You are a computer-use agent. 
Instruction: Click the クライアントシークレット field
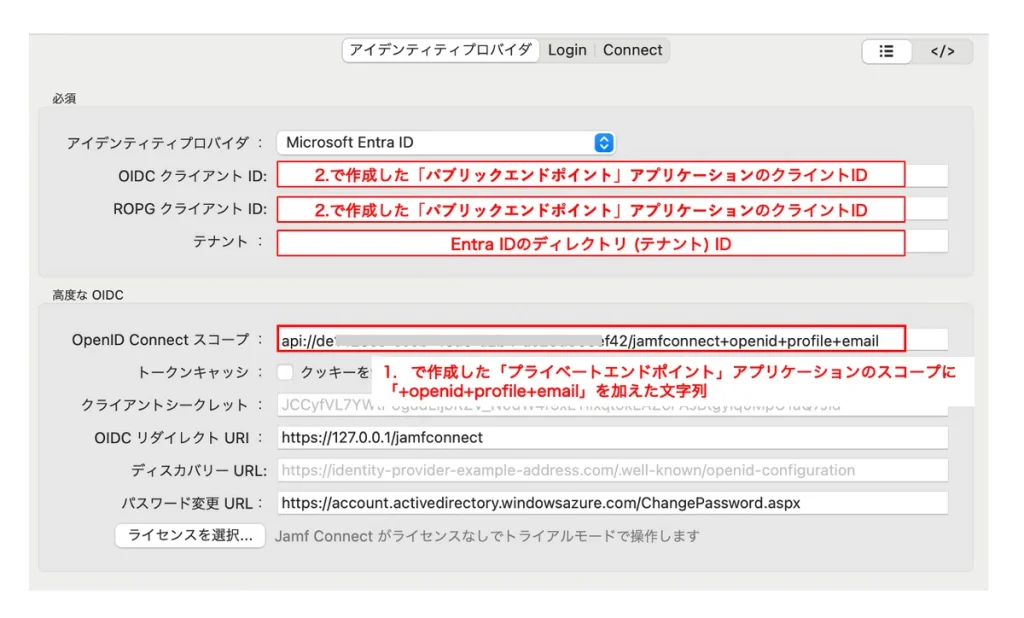pyautogui.click(x=611, y=405)
